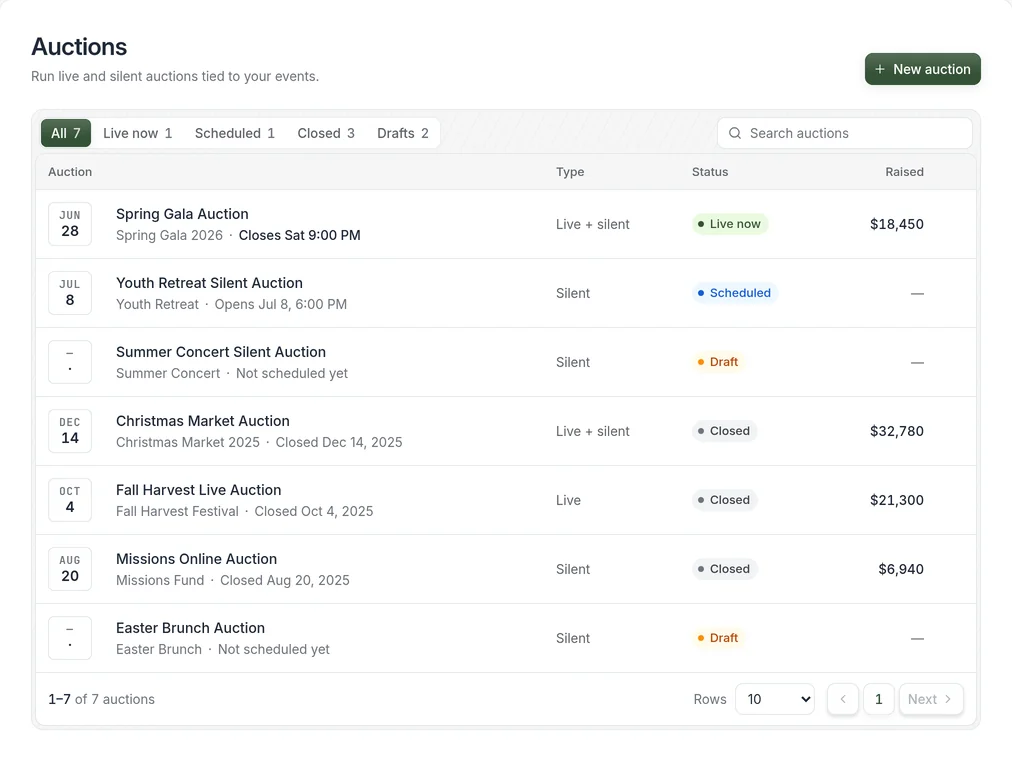
Task: Click the Scheduled status badge
Action: pyautogui.click(x=734, y=293)
